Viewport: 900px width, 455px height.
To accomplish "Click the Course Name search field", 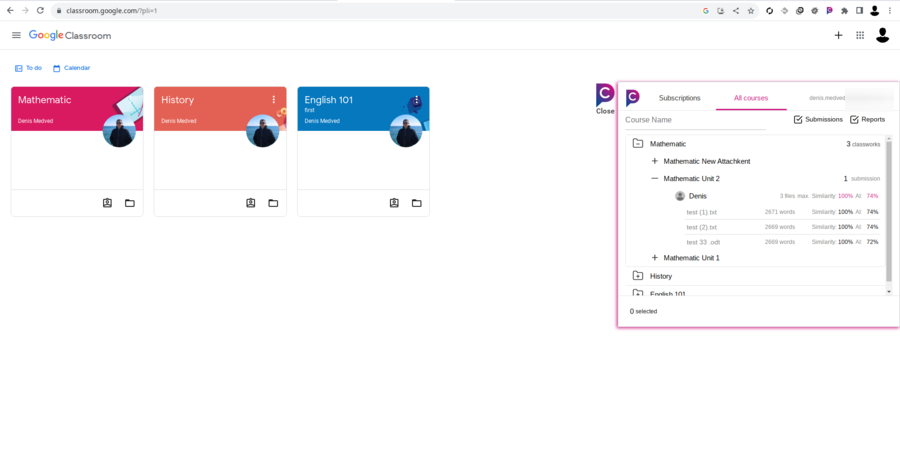I will 695,120.
